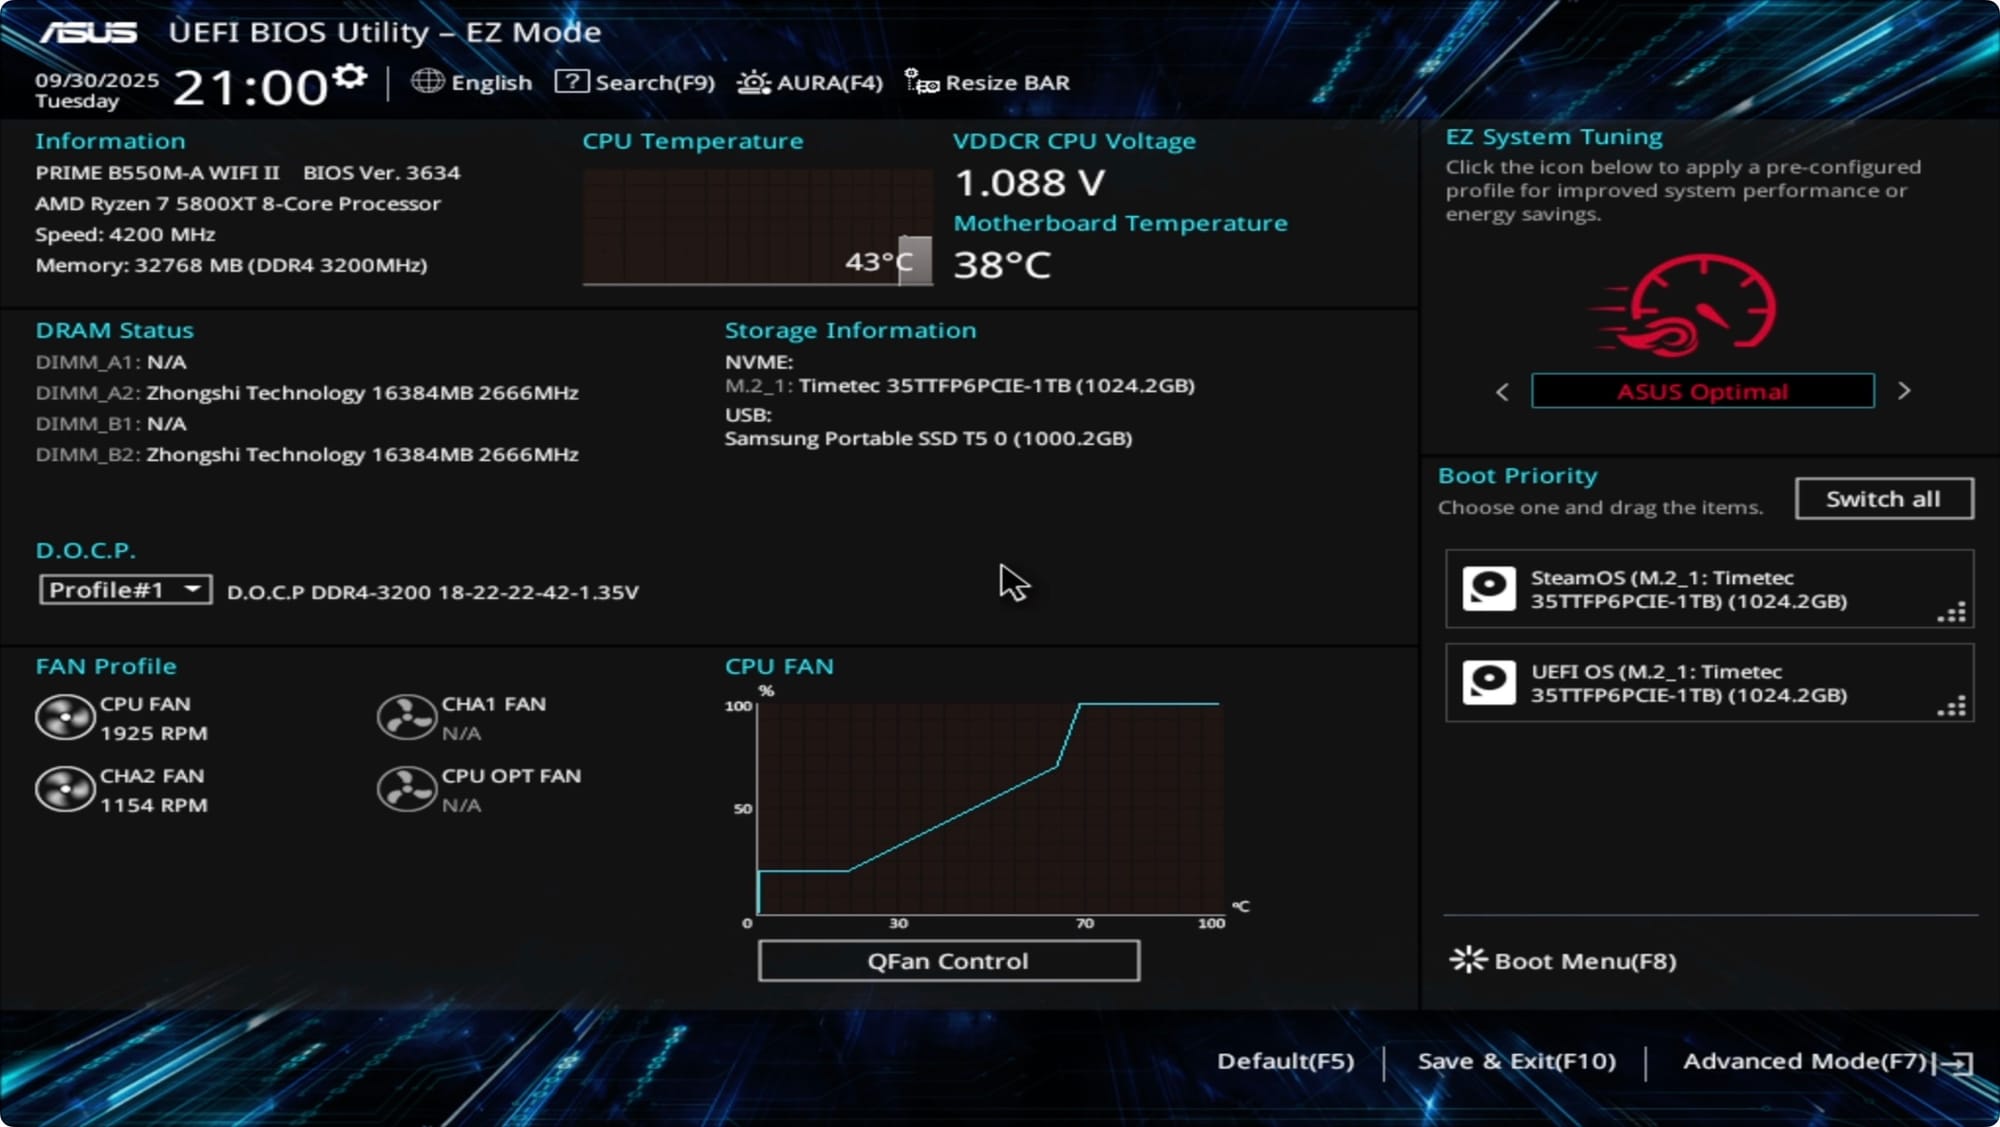Open Search using the magnifier F9 icon

[573, 82]
